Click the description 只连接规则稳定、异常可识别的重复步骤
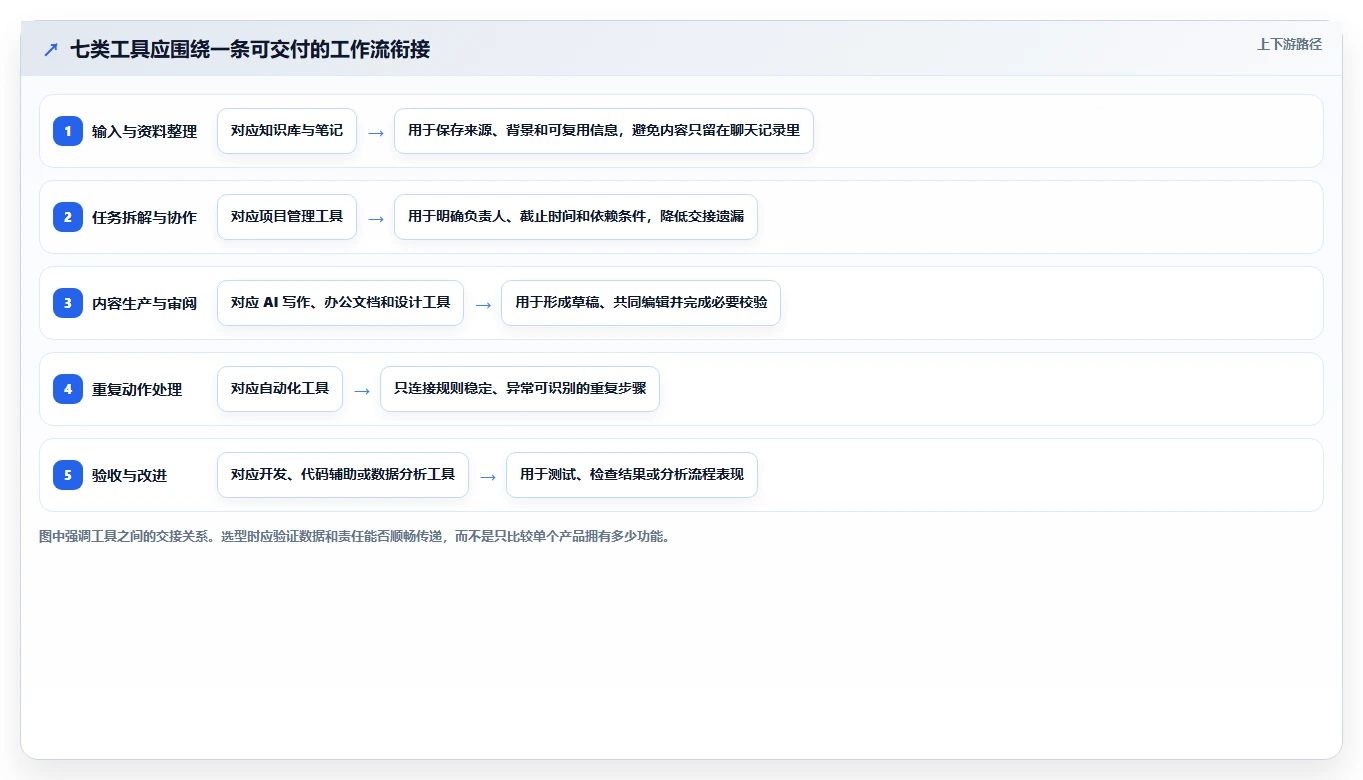 (520, 389)
